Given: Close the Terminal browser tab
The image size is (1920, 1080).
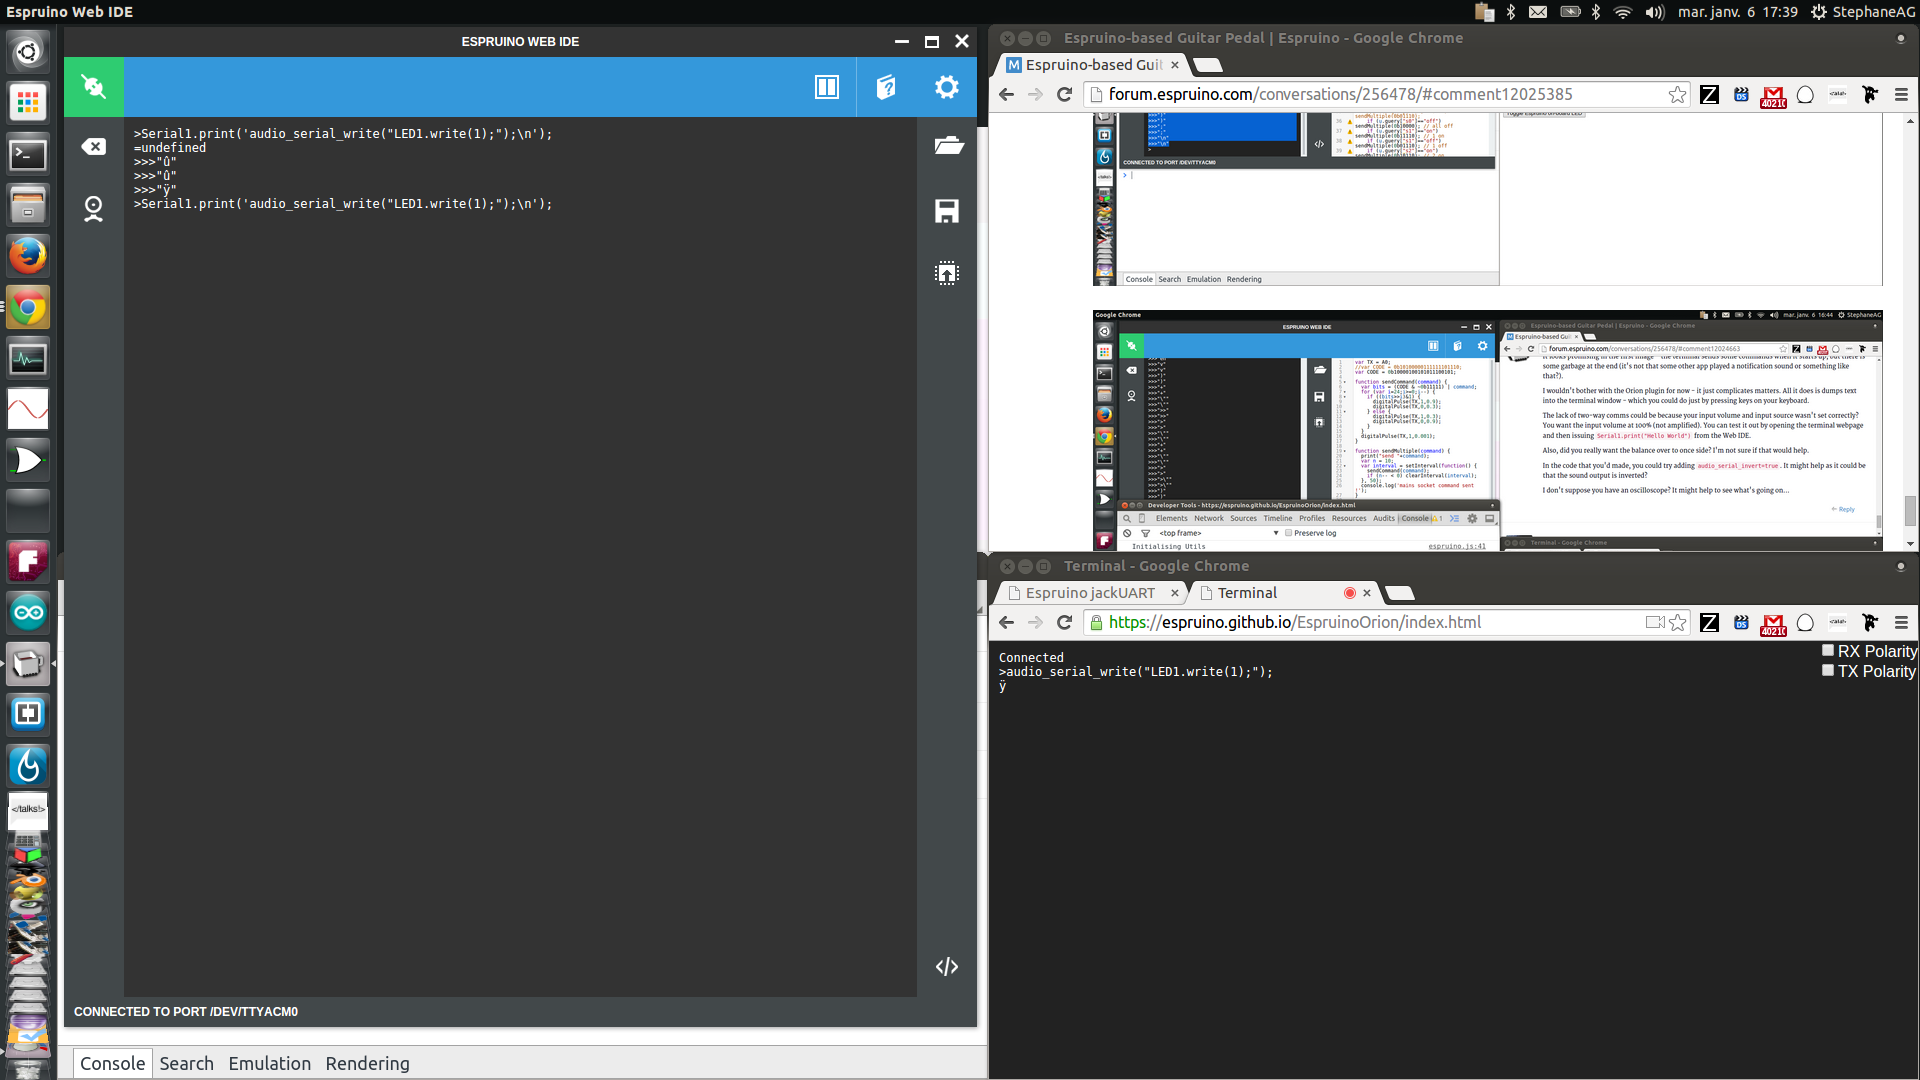Looking at the screenshot, I should pos(1367,593).
